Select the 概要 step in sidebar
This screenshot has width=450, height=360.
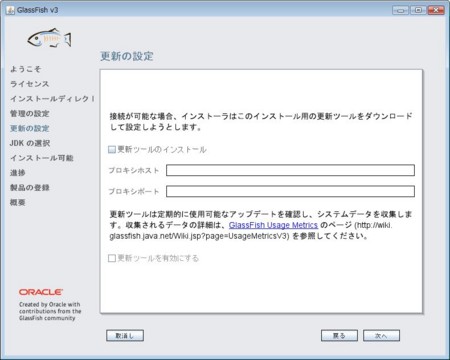tap(18, 202)
